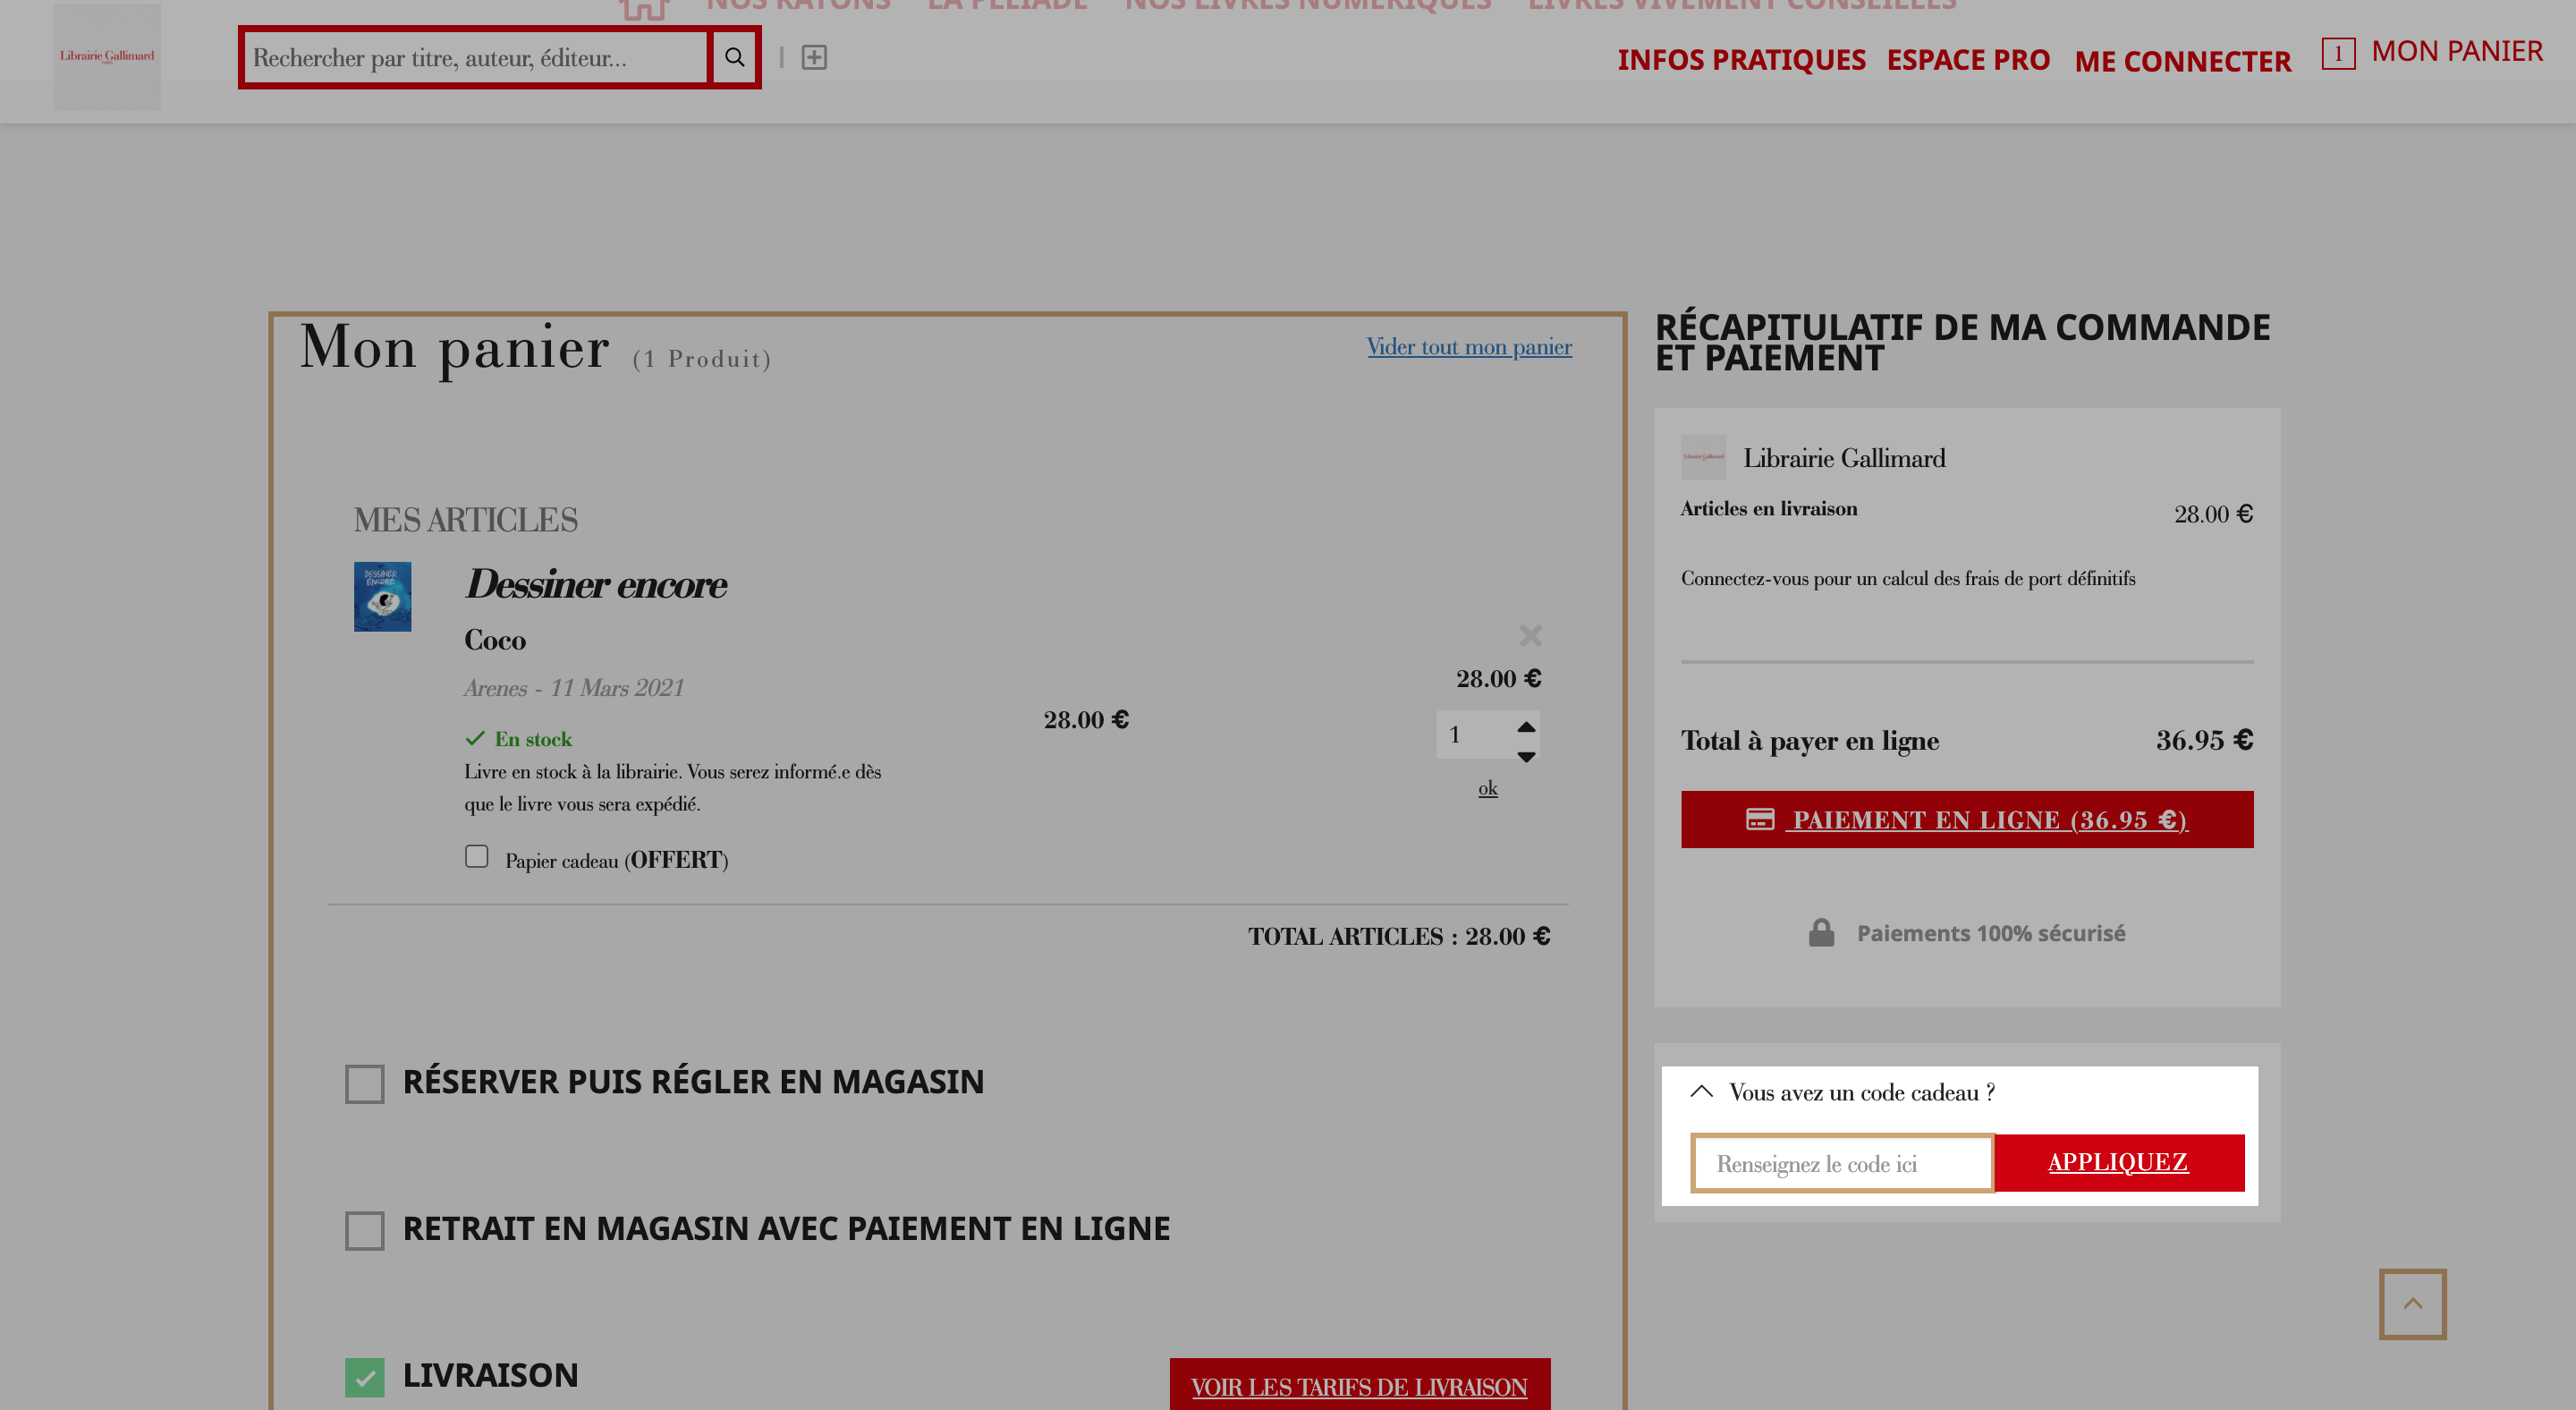
Task: Remove Dessiner encore with X icon
Action: coord(1530,635)
